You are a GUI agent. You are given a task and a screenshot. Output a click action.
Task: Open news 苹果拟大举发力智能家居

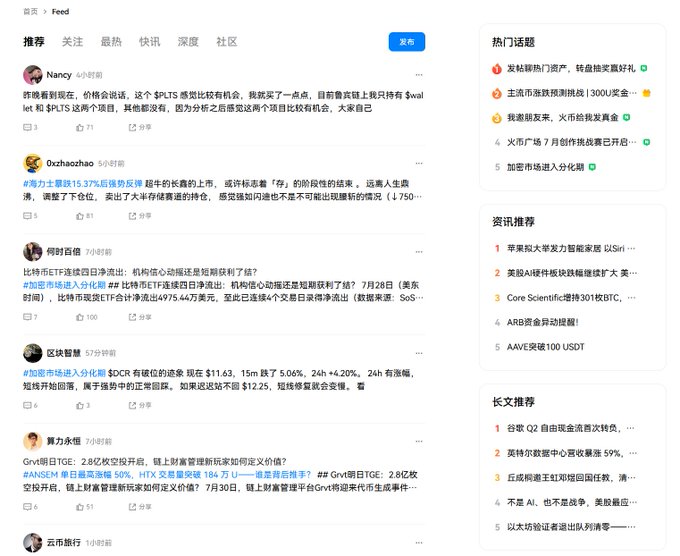point(571,249)
